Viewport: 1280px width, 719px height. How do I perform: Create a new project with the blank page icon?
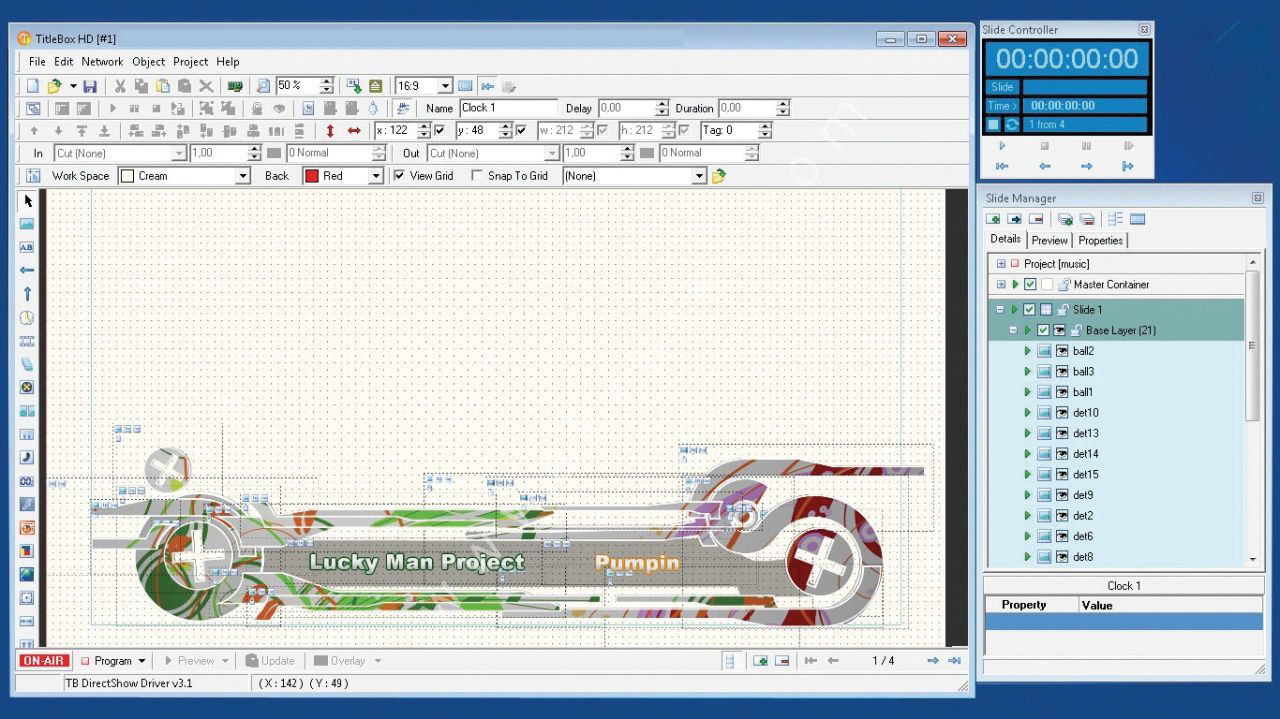(x=33, y=87)
